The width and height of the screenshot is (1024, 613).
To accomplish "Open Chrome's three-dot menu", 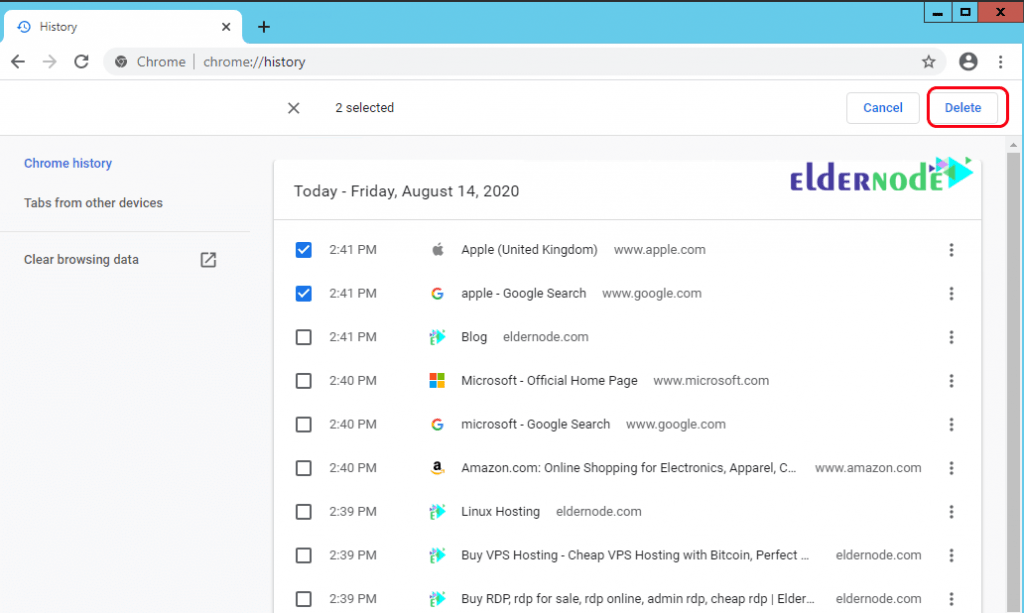I will 1001,61.
